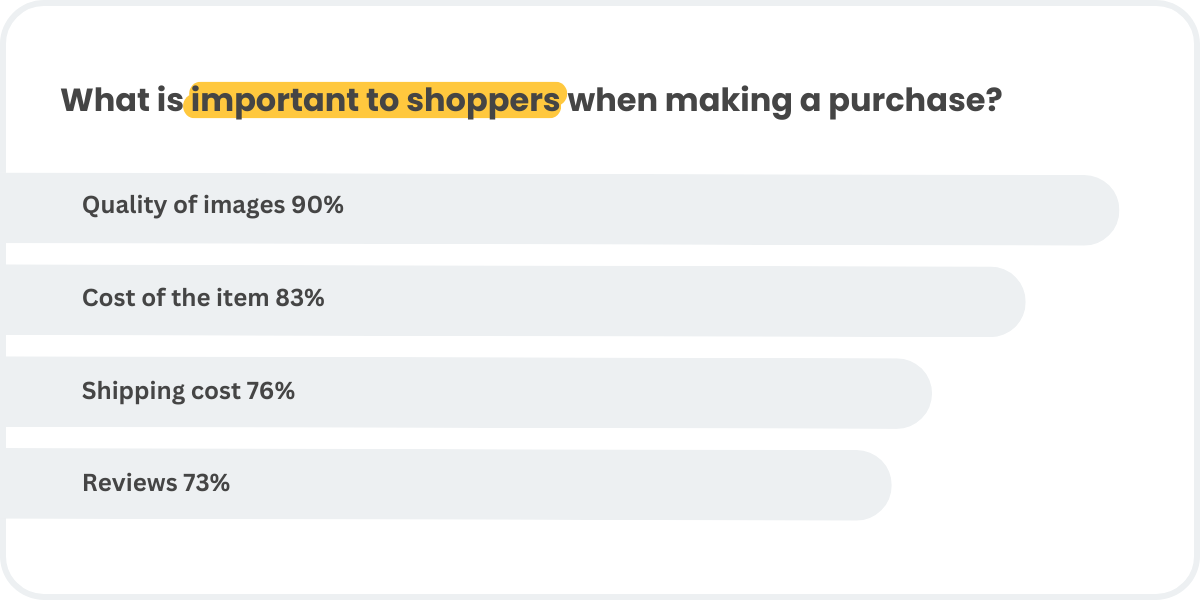Select the 73% value beside Reviews

pyautogui.click(x=206, y=482)
